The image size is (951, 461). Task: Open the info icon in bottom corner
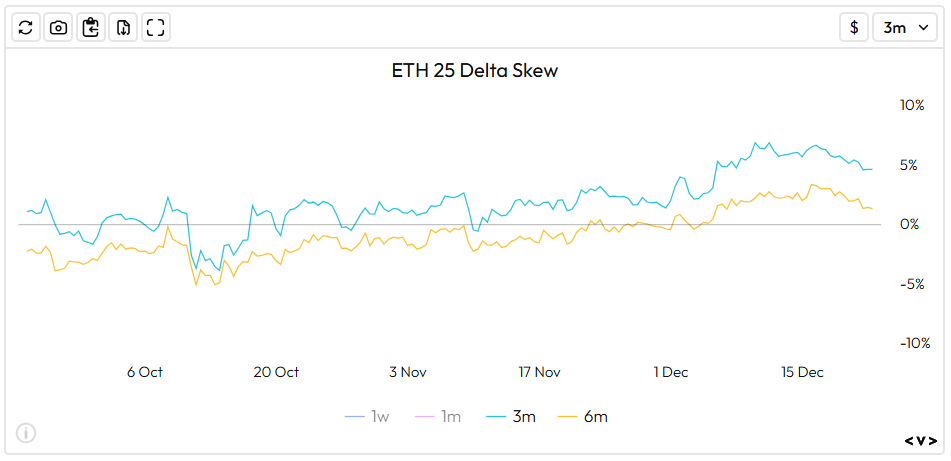pyautogui.click(x=26, y=433)
